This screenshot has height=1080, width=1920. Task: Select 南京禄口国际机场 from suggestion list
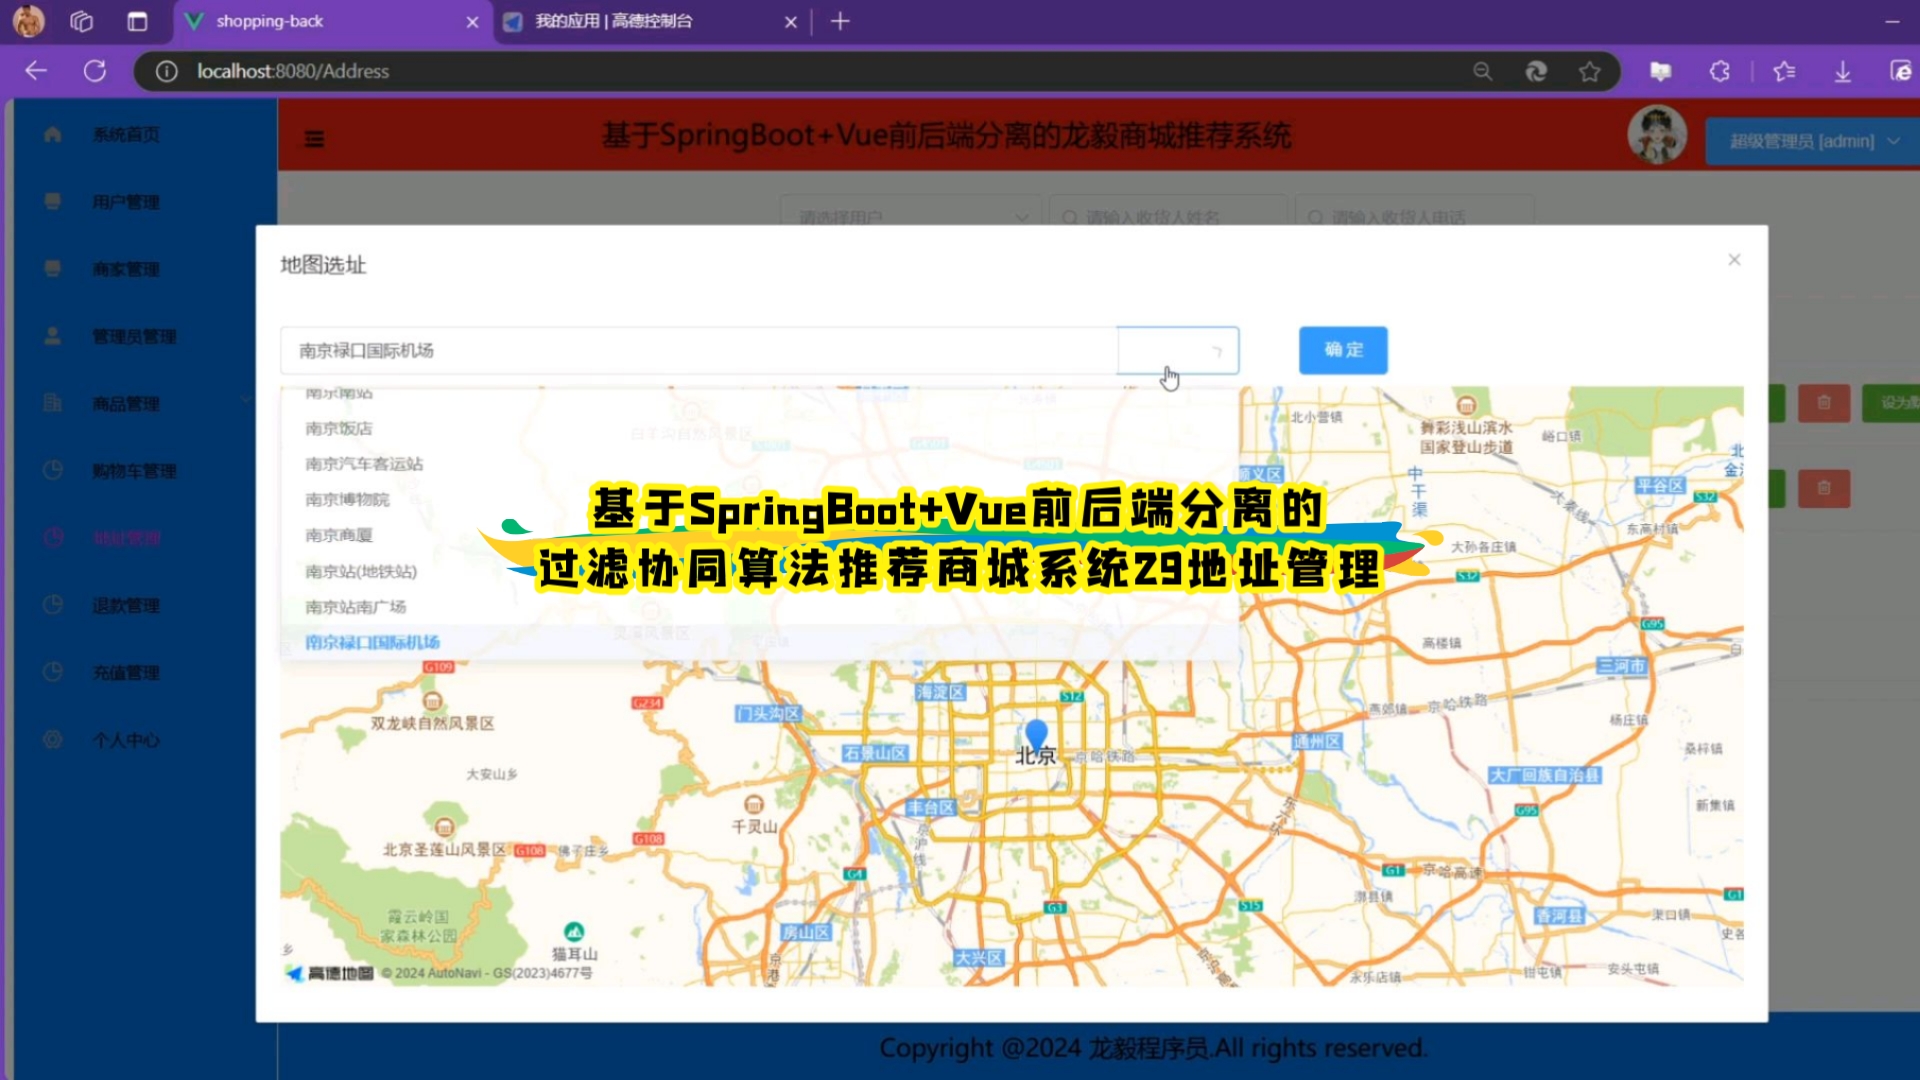click(x=372, y=641)
